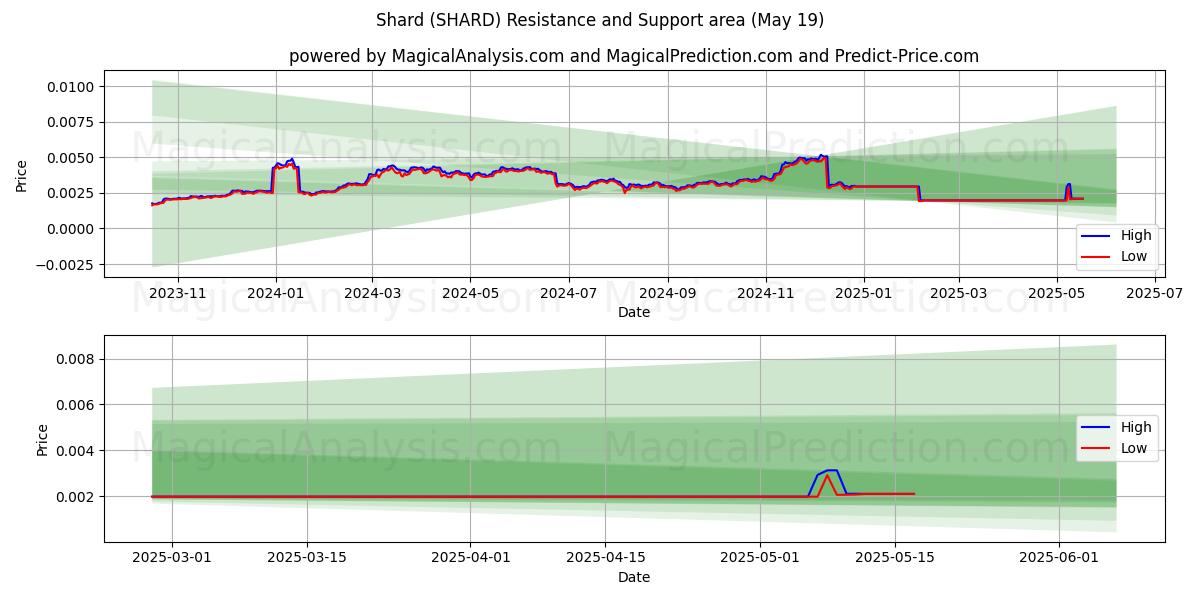Click the 2024-11 date tick label

click(x=765, y=294)
